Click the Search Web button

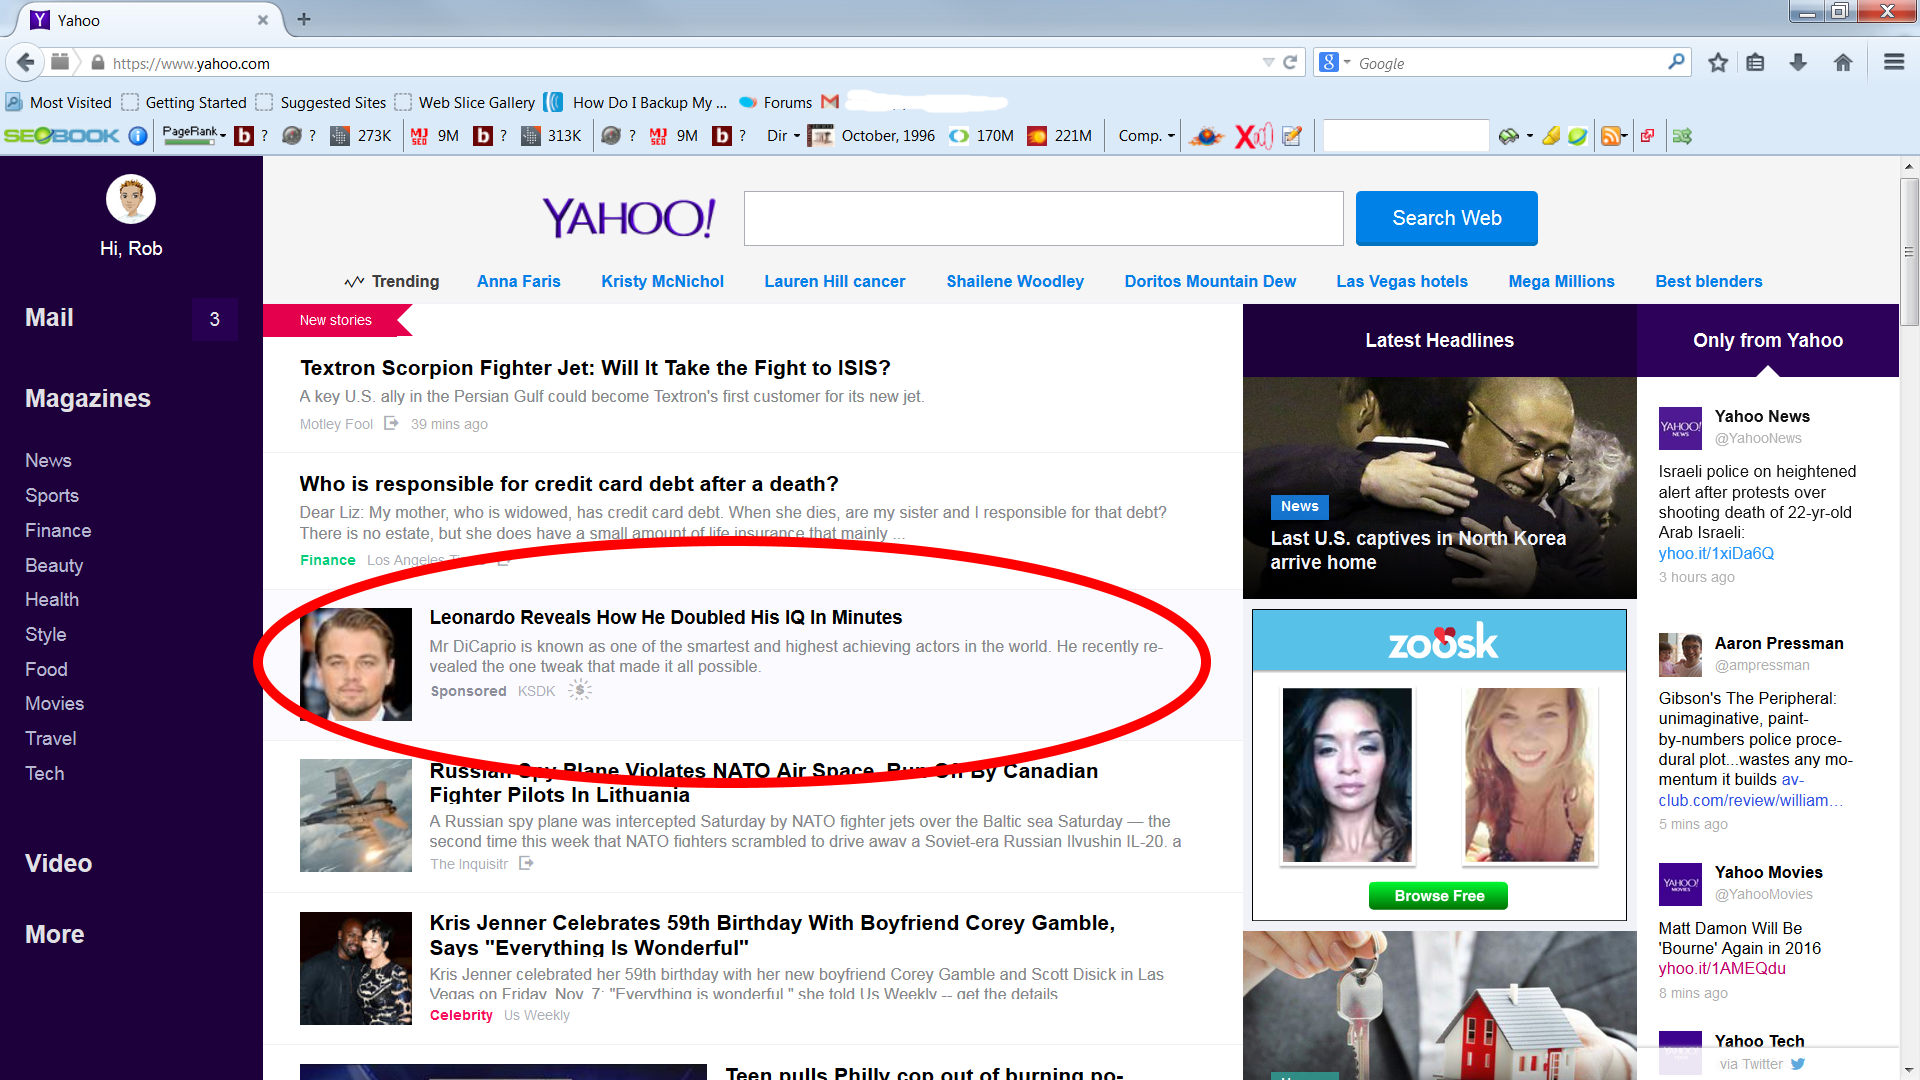tap(1446, 218)
